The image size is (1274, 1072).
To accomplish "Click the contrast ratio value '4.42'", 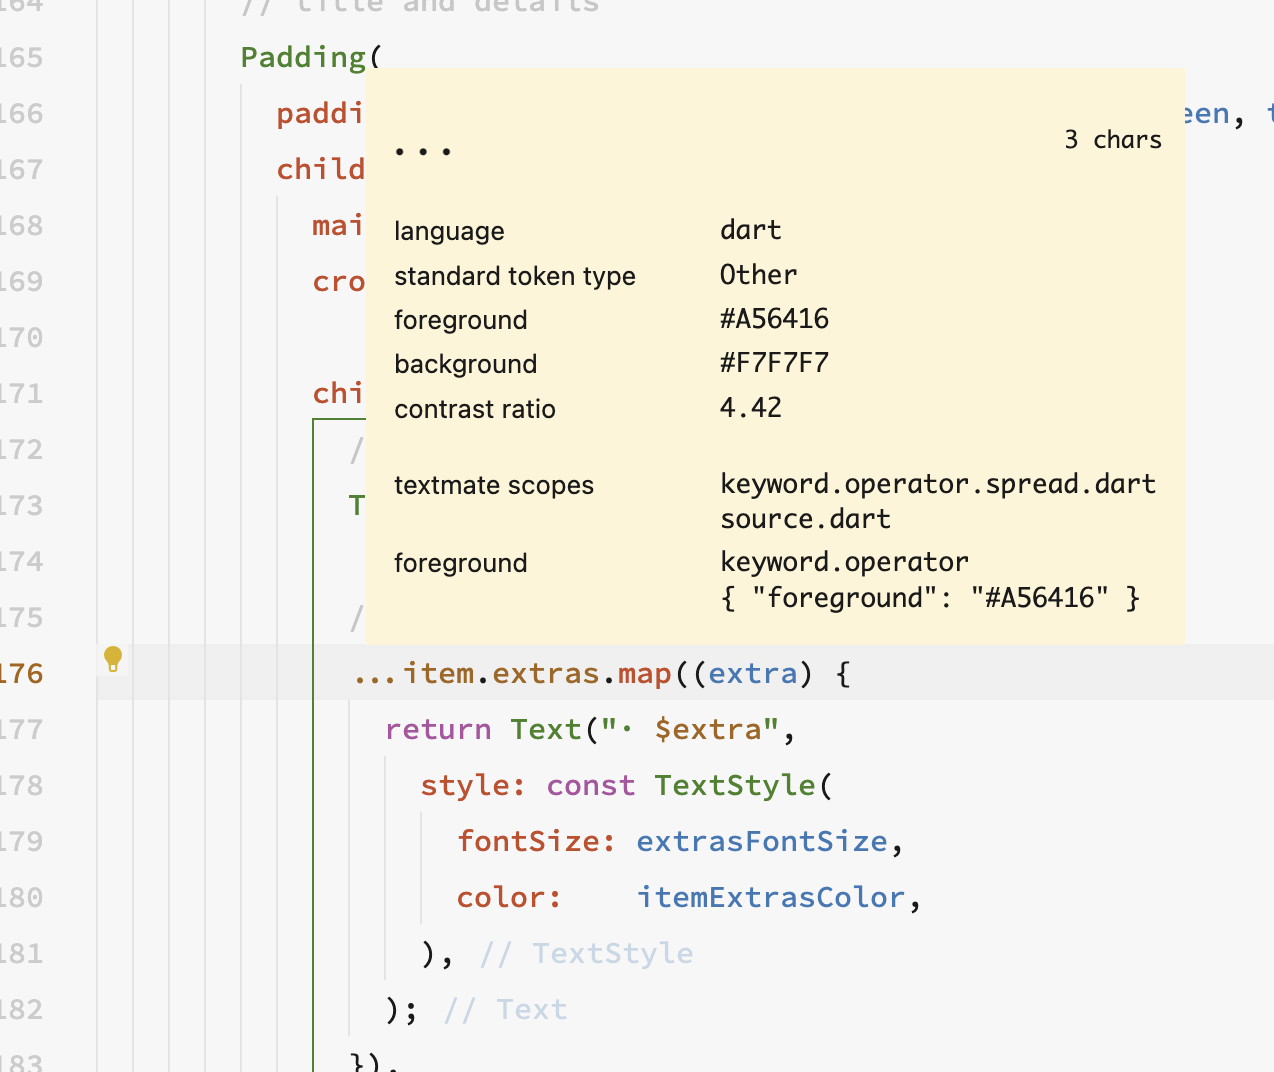I will pos(750,408).
